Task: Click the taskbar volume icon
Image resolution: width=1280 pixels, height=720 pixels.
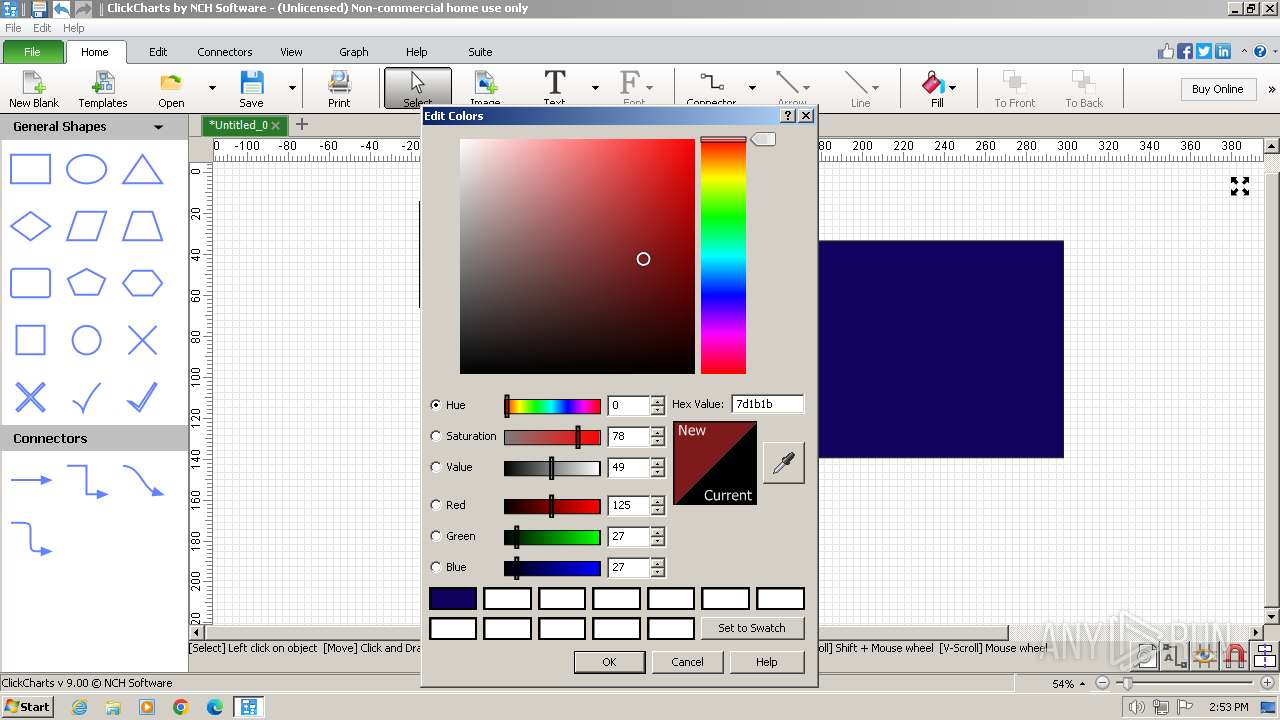Action: [x=1137, y=707]
